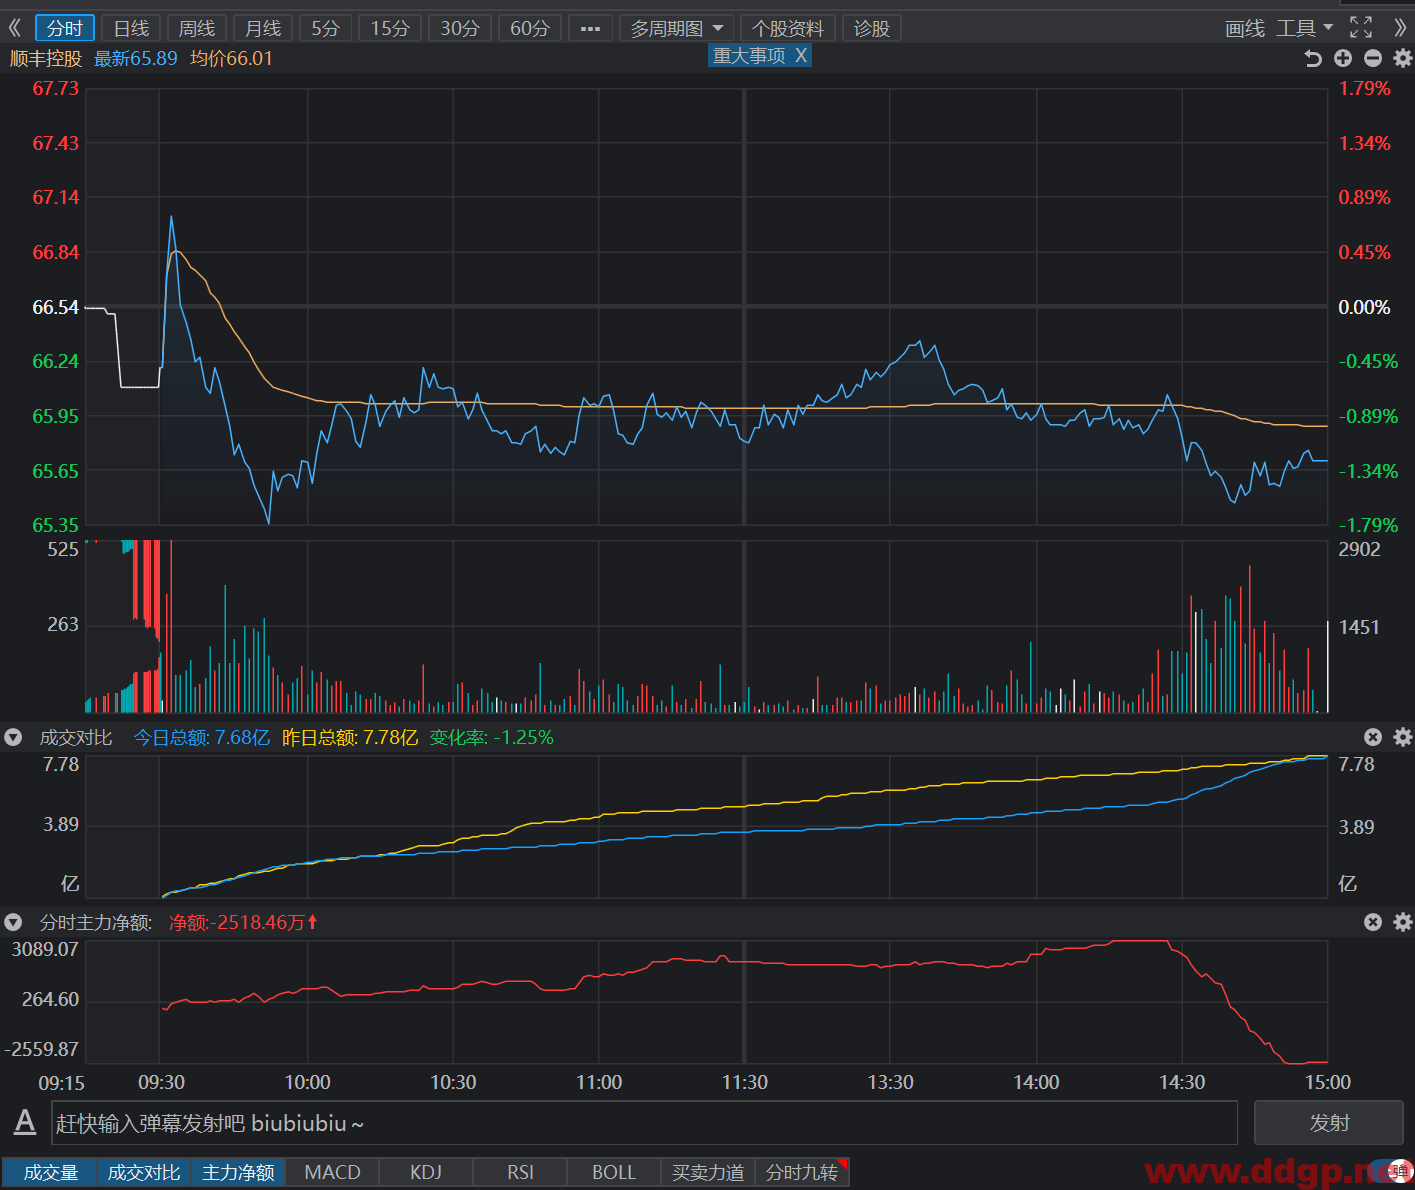Screen dimensions: 1415x1190
Task: Expand right panel with double chevron icon
Action: (x=1400, y=28)
